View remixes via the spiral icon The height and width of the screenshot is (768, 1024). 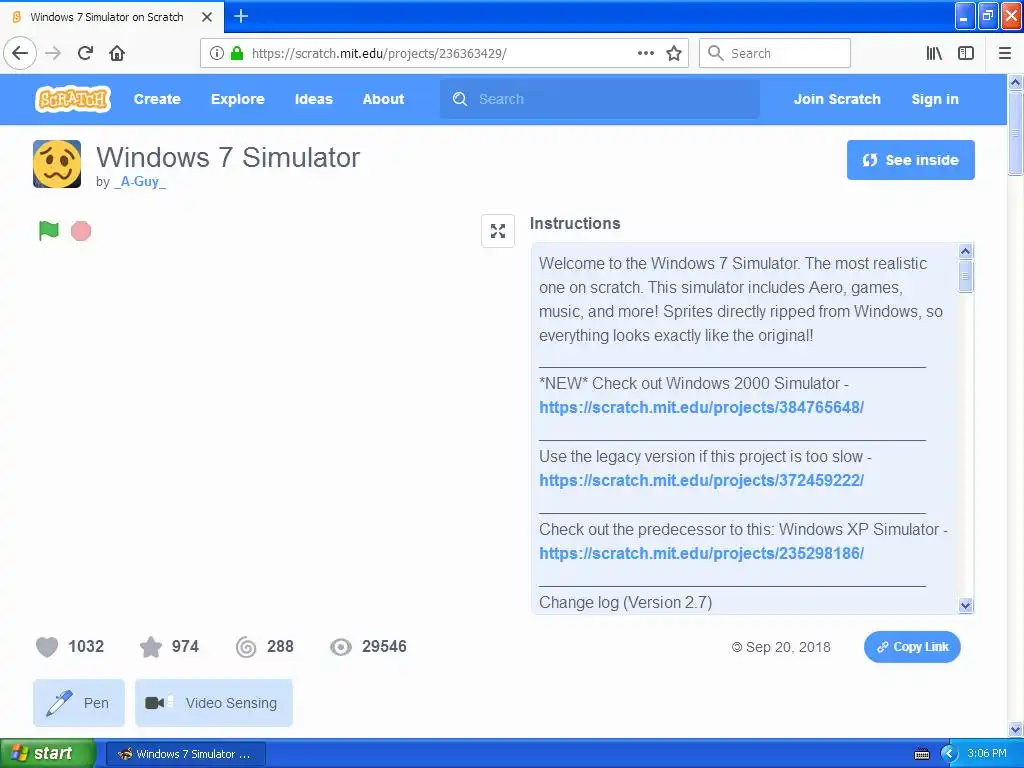coord(246,647)
